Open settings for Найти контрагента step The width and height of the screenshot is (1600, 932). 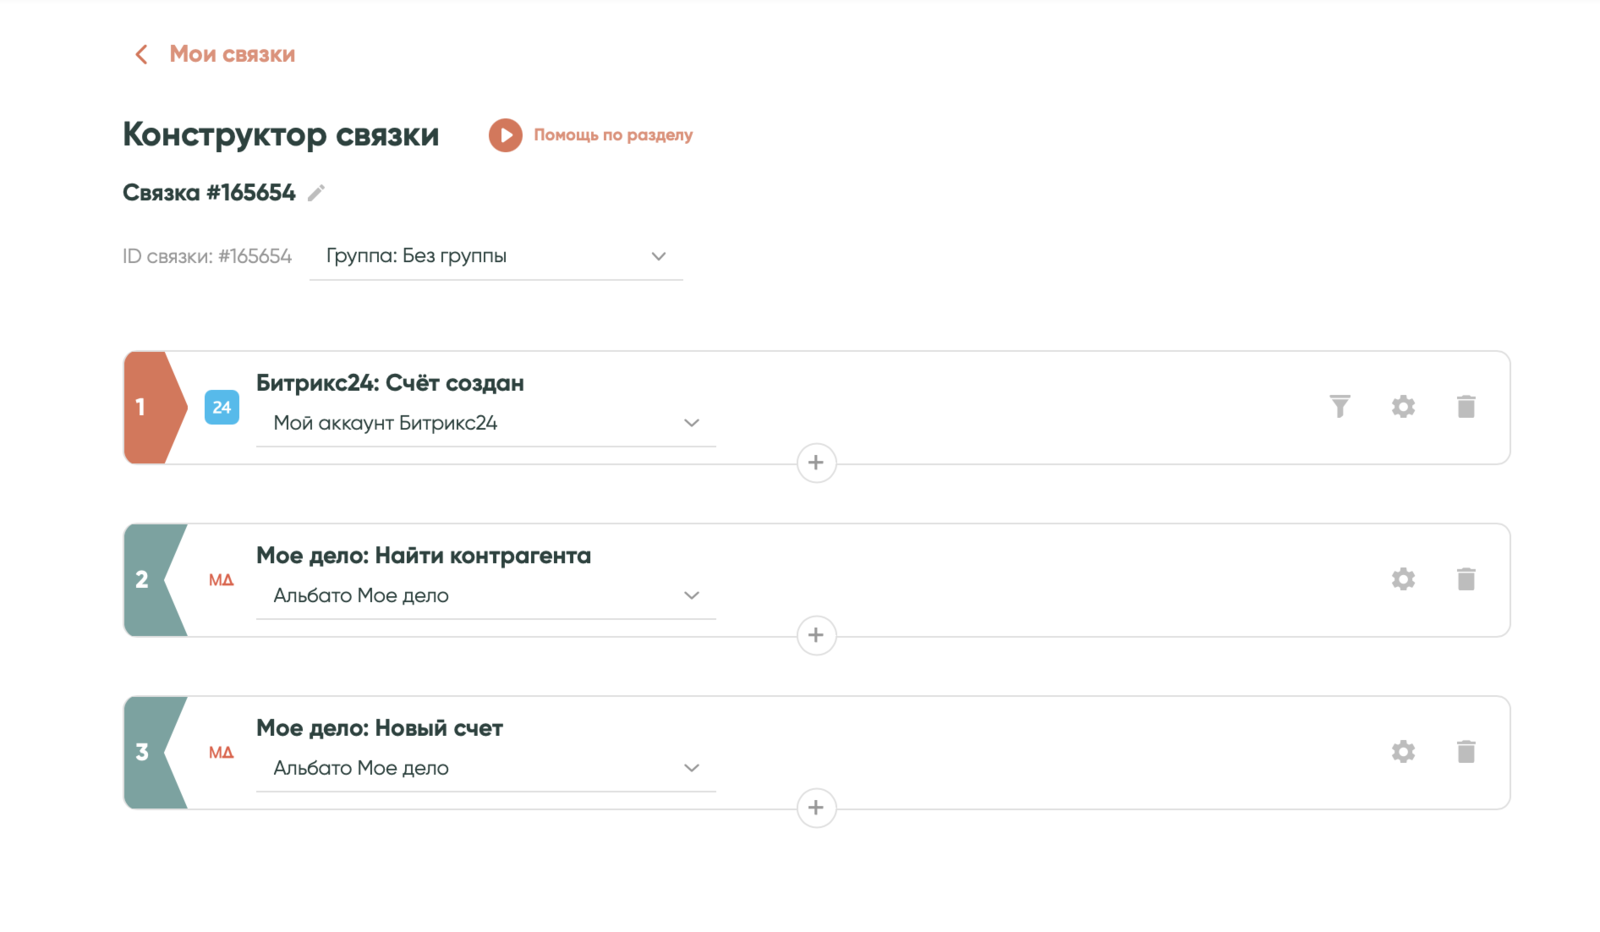[x=1403, y=579]
